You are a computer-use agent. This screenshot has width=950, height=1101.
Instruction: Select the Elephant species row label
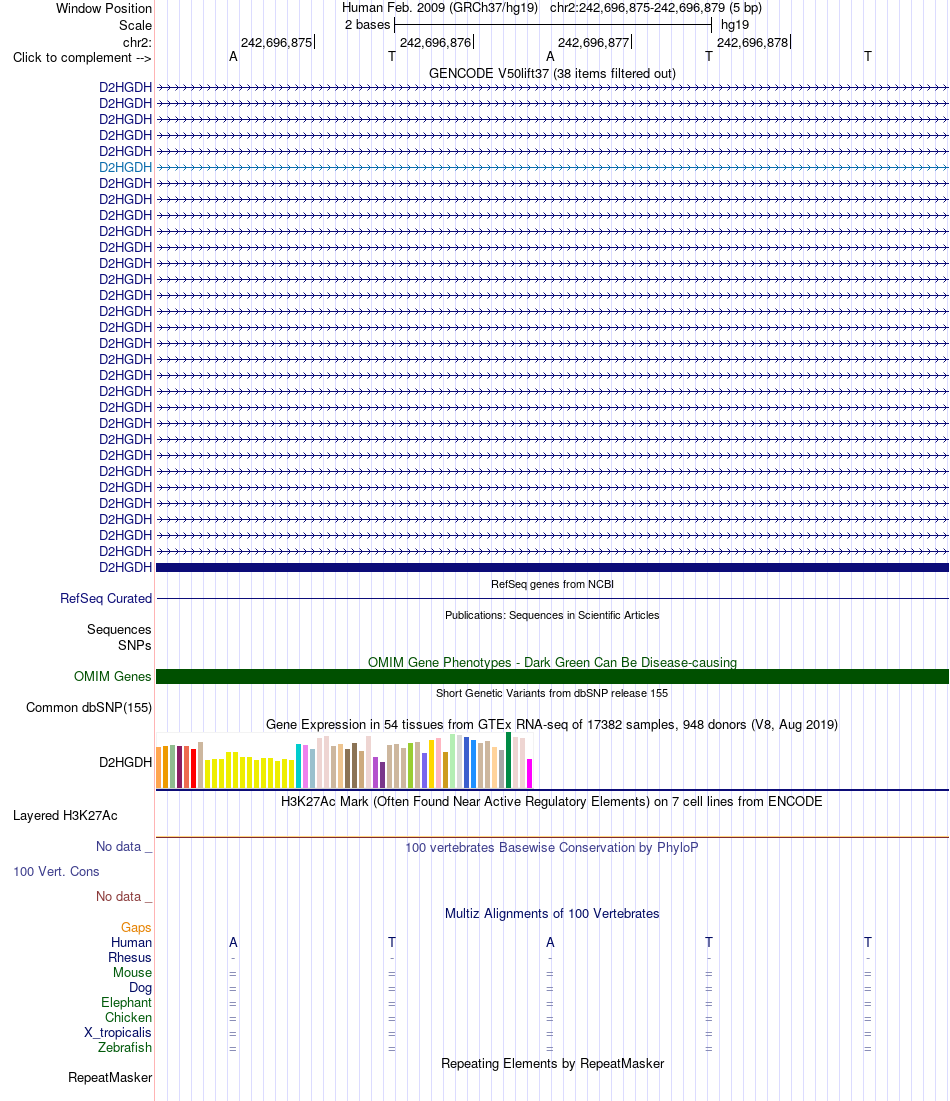point(126,1002)
